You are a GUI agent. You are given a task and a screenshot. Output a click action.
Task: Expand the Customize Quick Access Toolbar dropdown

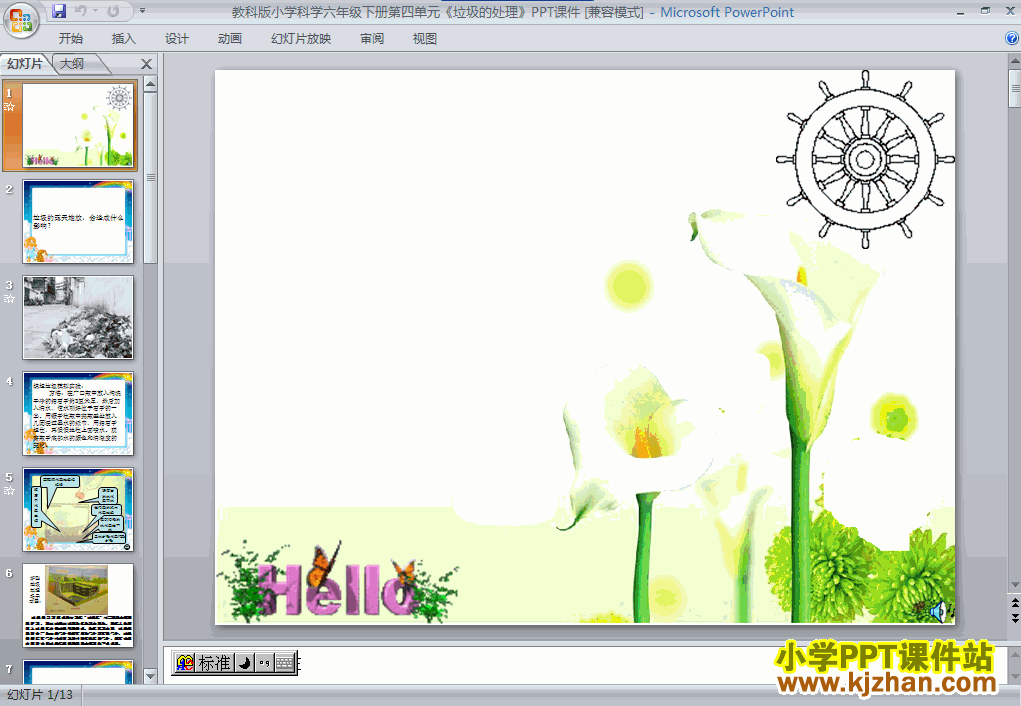pyautogui.click(x=143, y=11)
